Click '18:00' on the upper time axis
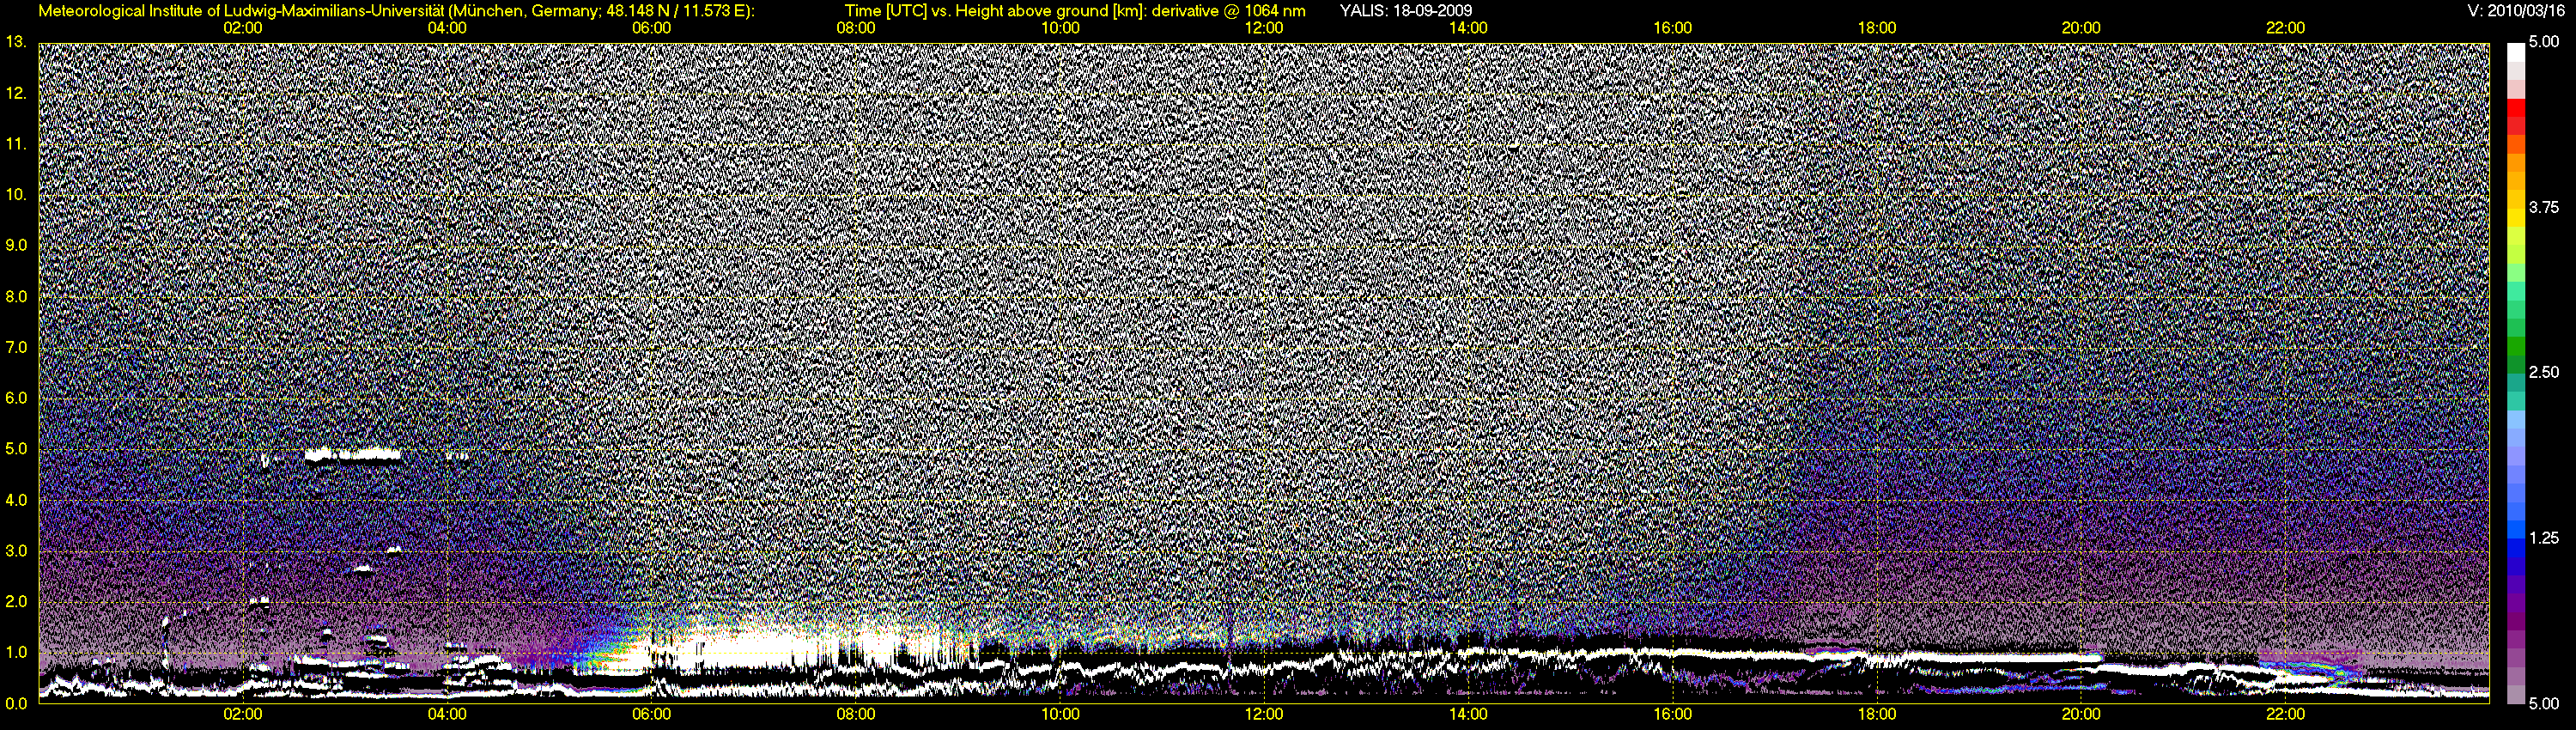Screen dimensions: 2576x730 [1877, 28]
